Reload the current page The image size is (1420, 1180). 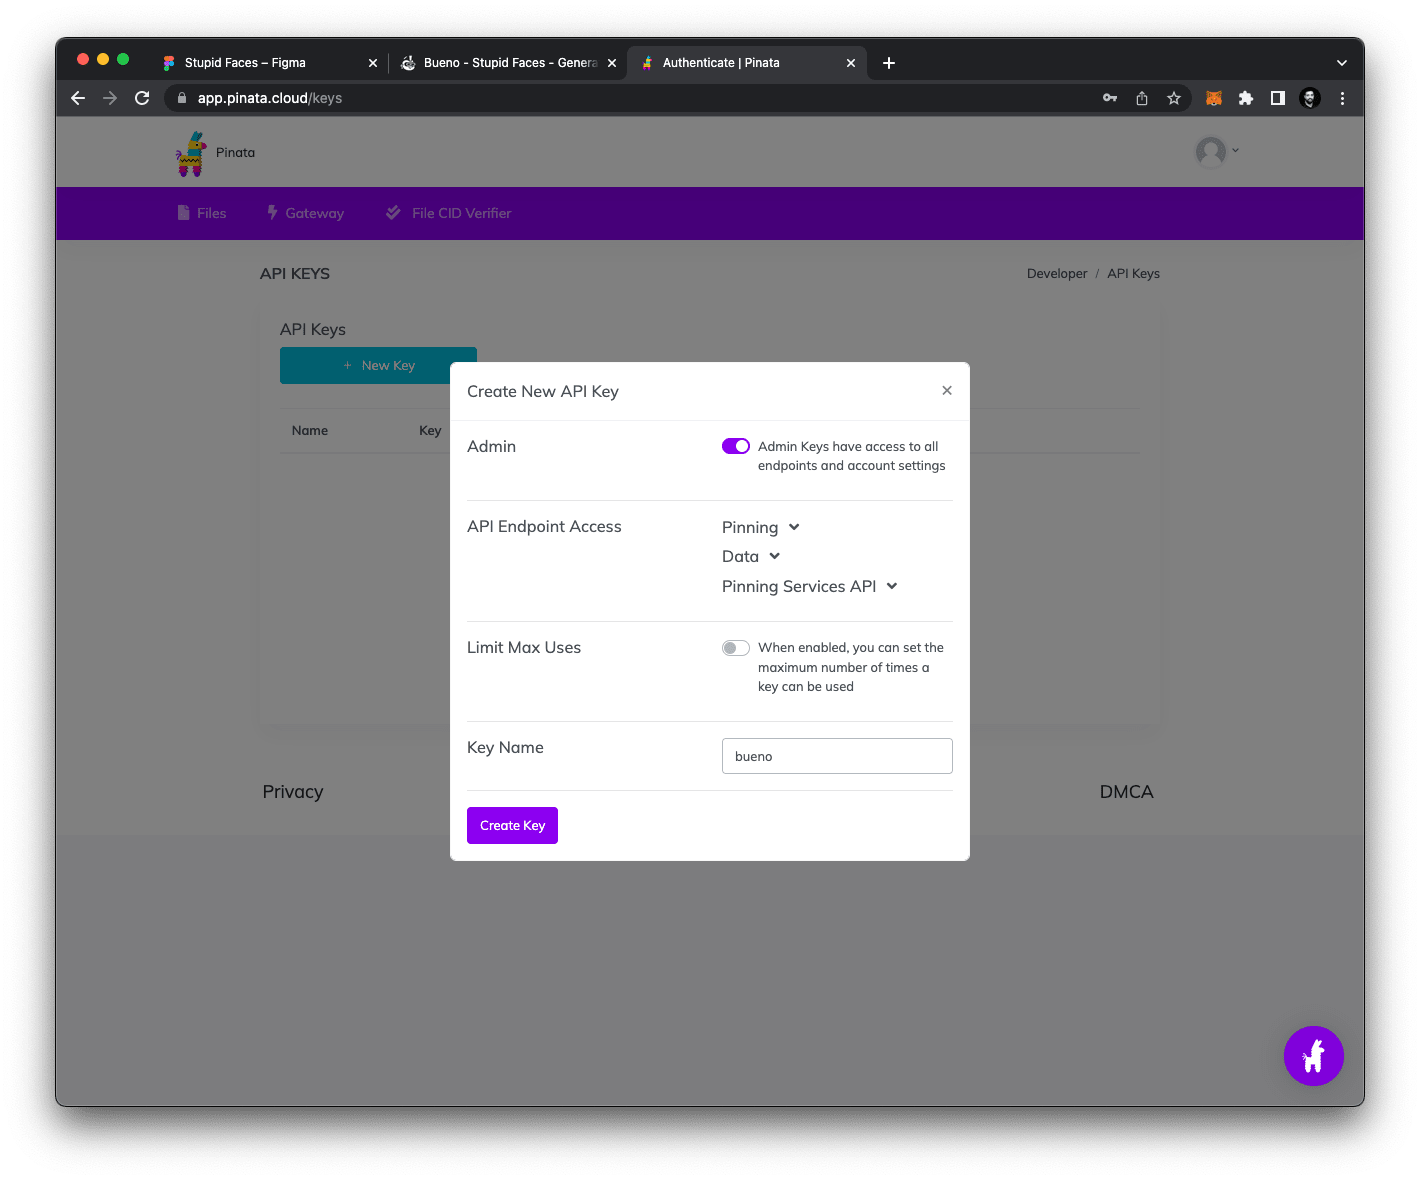point(142,98)
